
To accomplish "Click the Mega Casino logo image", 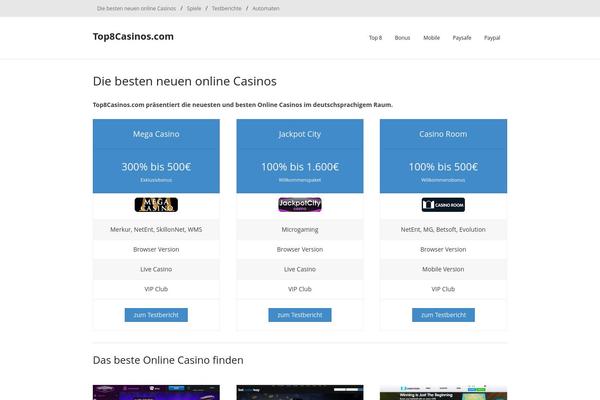I will [x=156, y=205].
